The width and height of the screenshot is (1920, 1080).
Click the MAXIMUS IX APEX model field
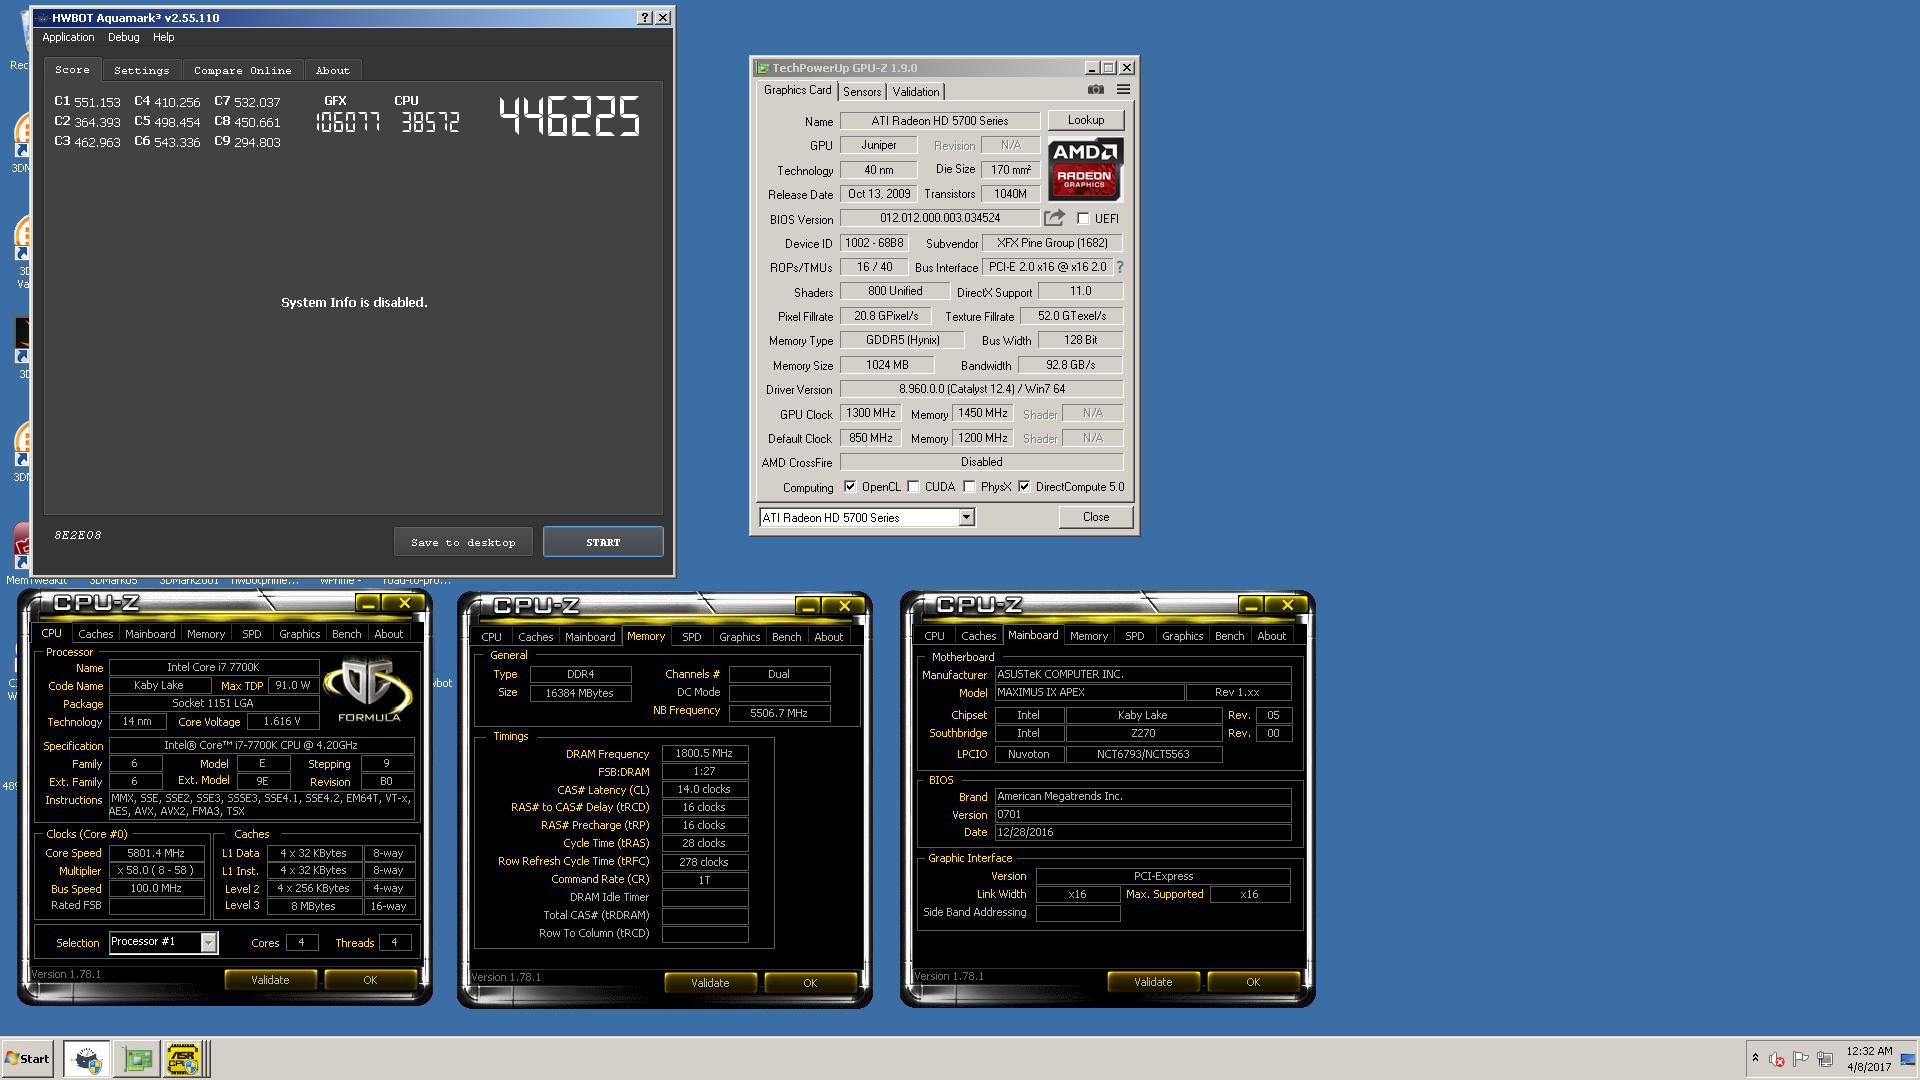[x=1089, y=692]
